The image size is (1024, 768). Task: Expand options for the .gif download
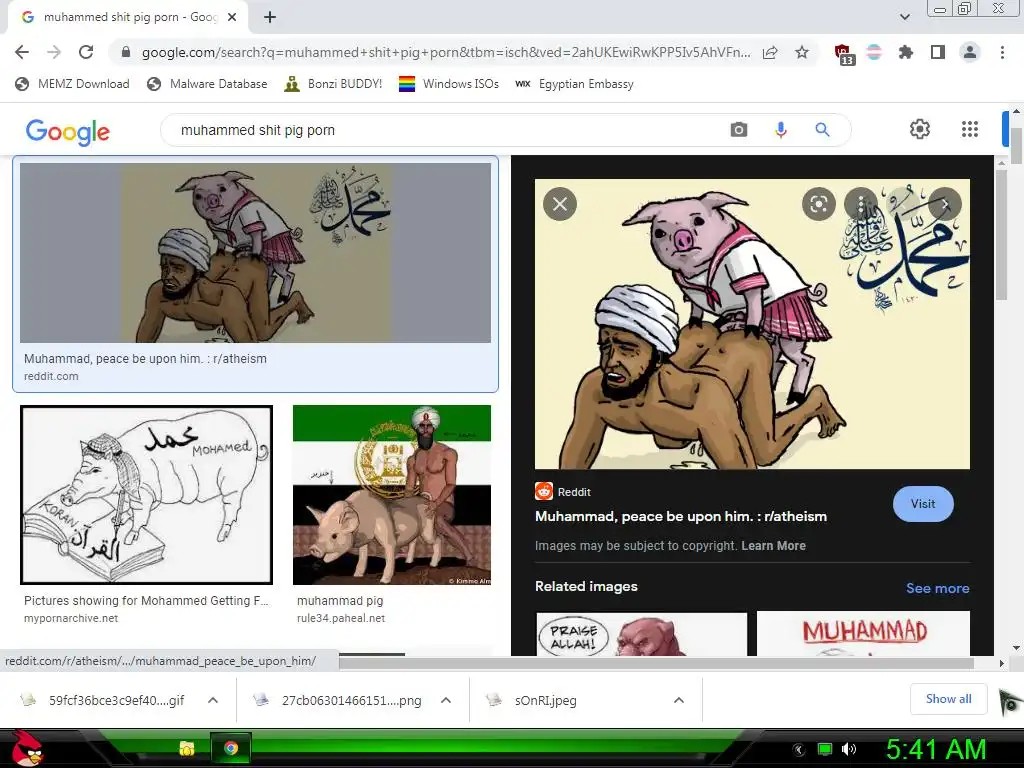(x=212, y=700)
